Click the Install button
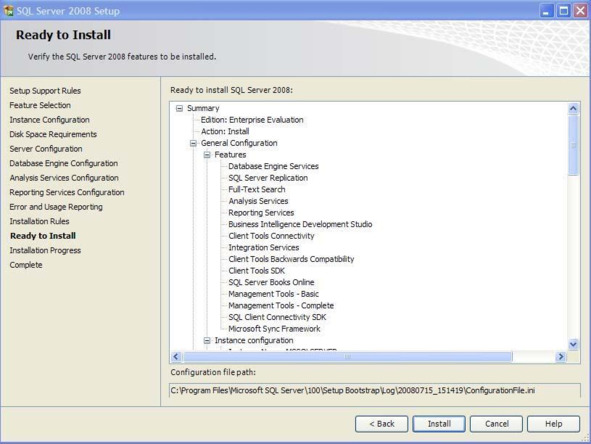This screenshot has height=444, width=591. [439, 424]
